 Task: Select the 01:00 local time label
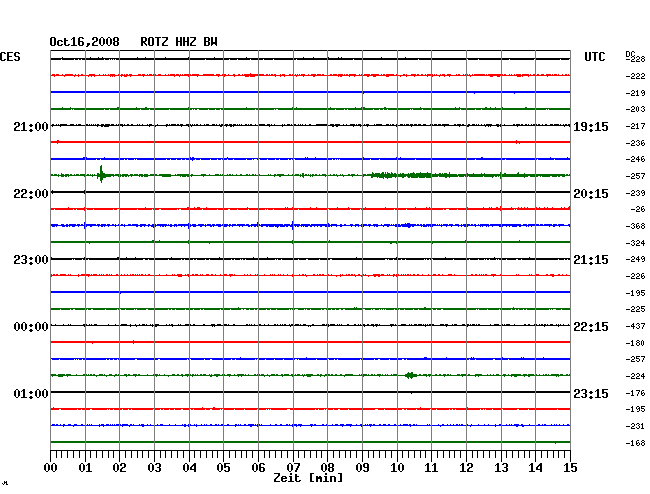click(x=31, y=393)
